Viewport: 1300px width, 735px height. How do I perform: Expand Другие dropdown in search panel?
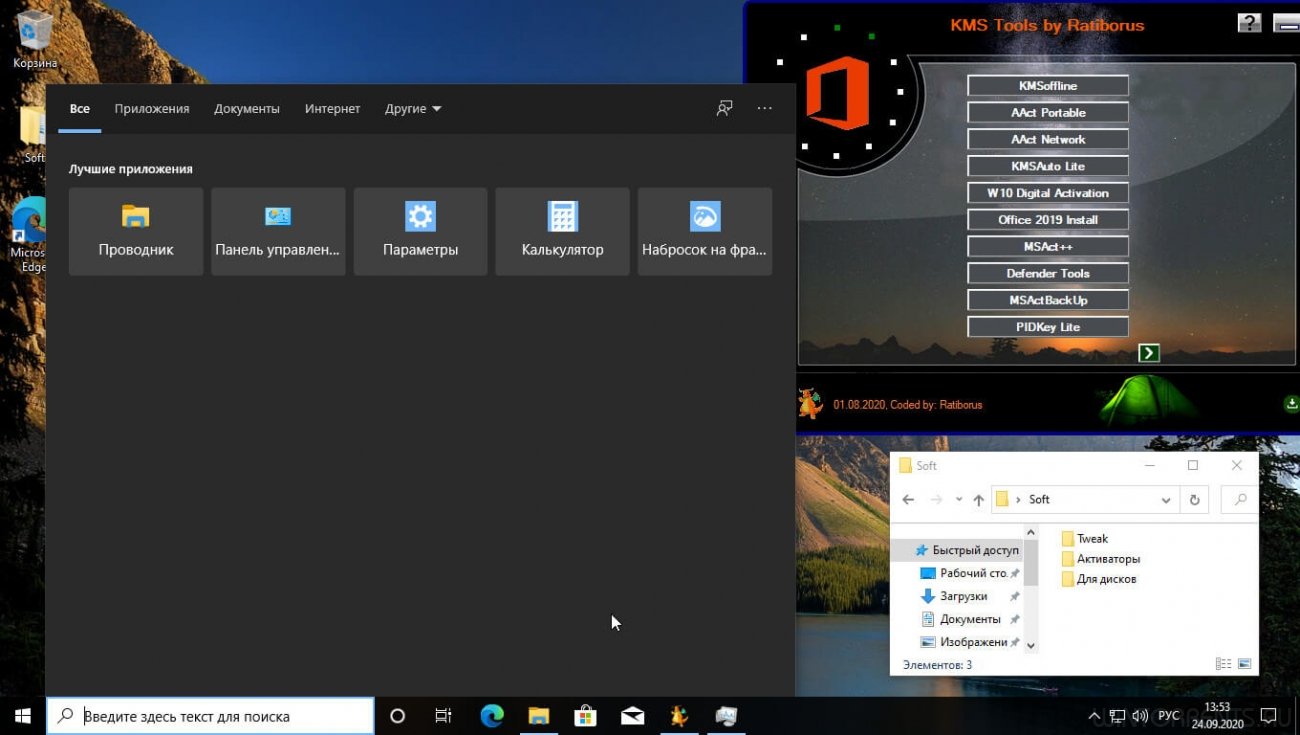point(413,108)
